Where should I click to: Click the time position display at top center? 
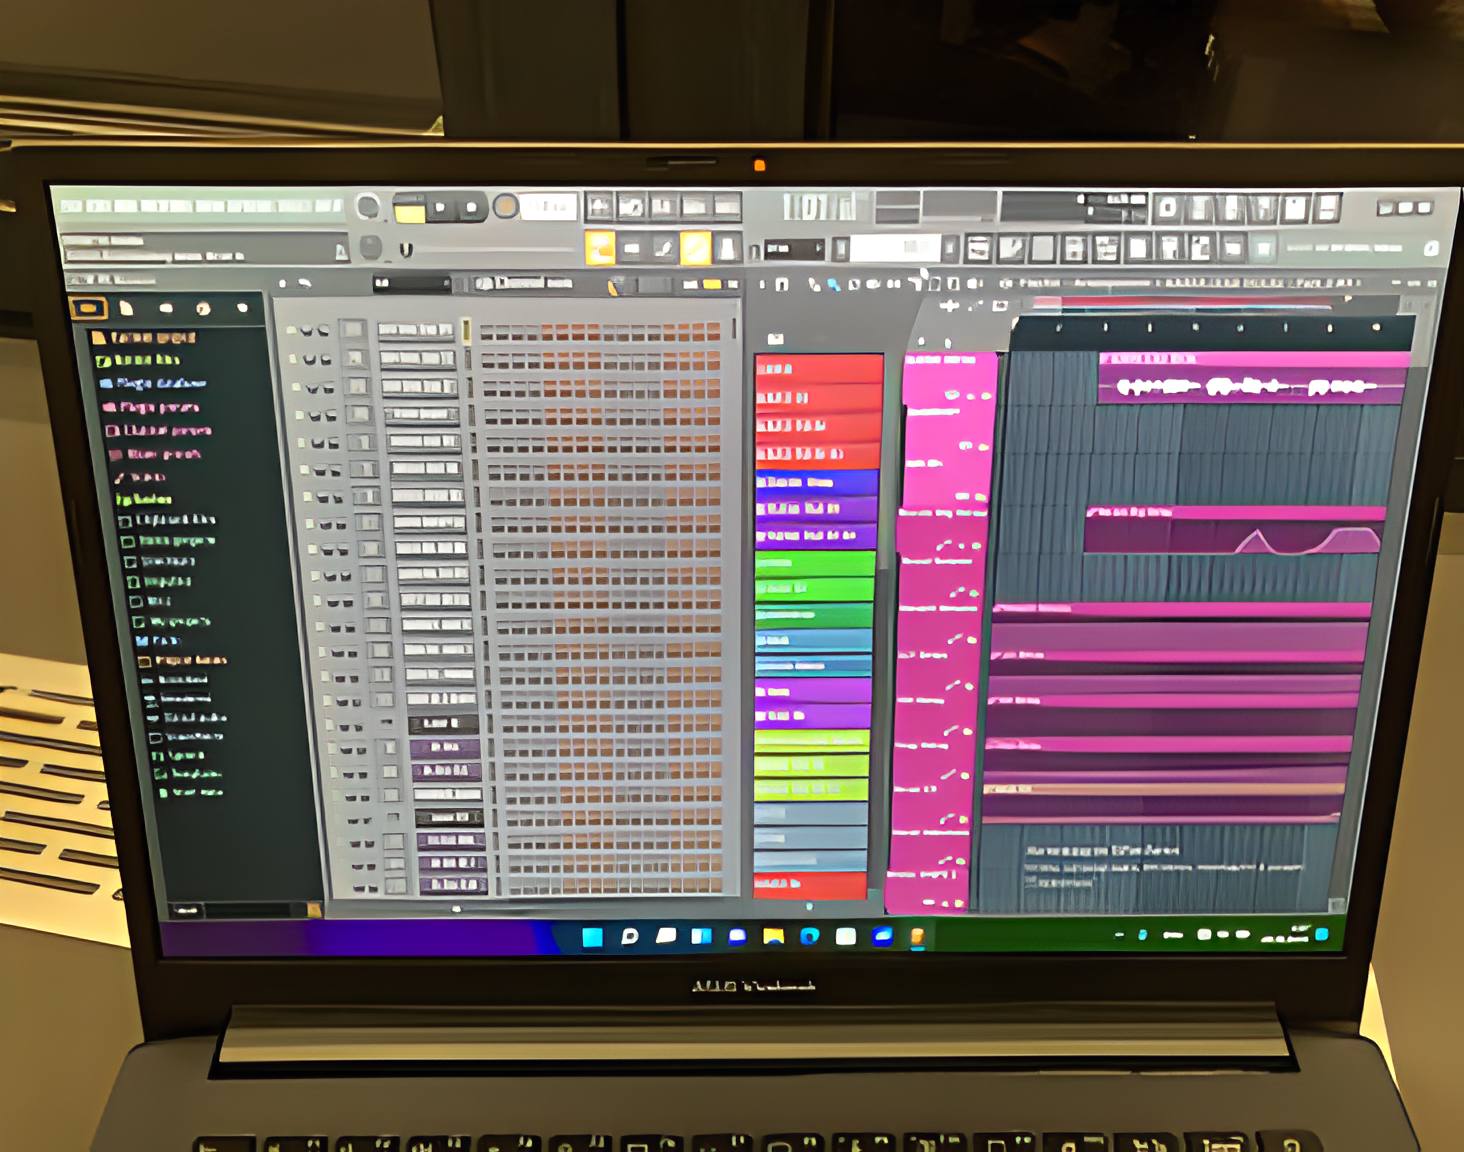[x=819, y=206]
